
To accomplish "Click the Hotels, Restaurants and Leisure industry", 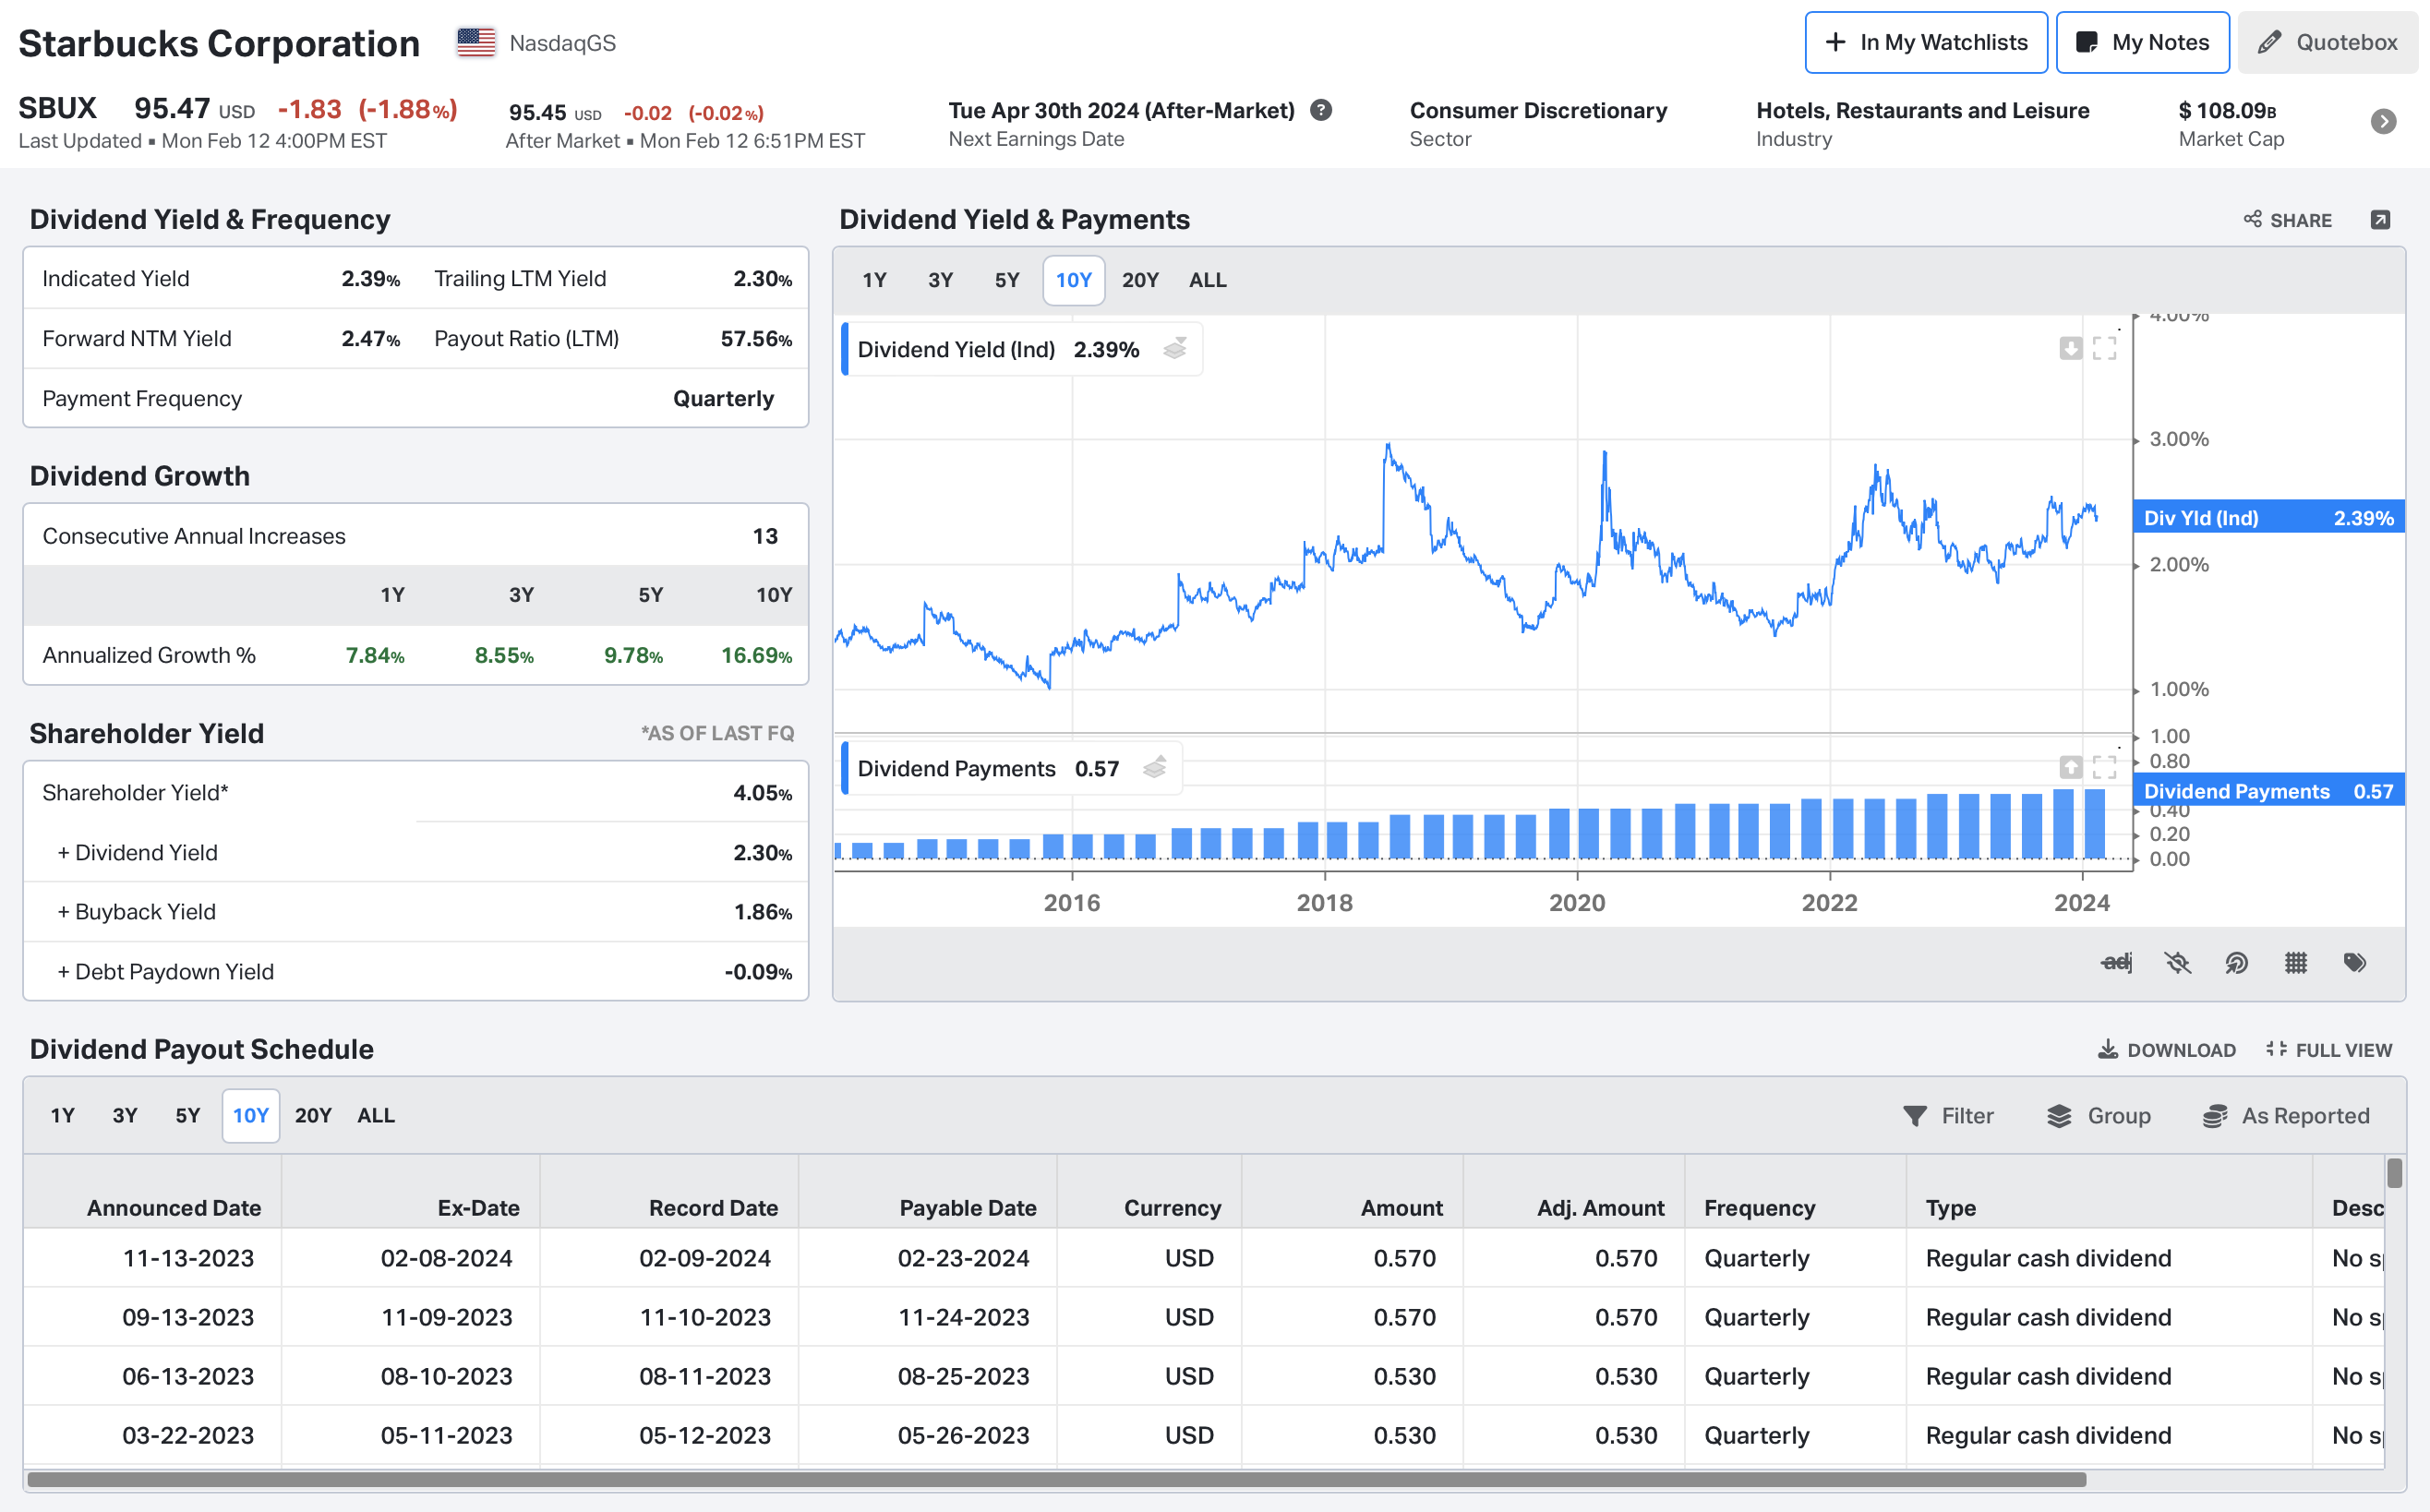I will 1922,110.
